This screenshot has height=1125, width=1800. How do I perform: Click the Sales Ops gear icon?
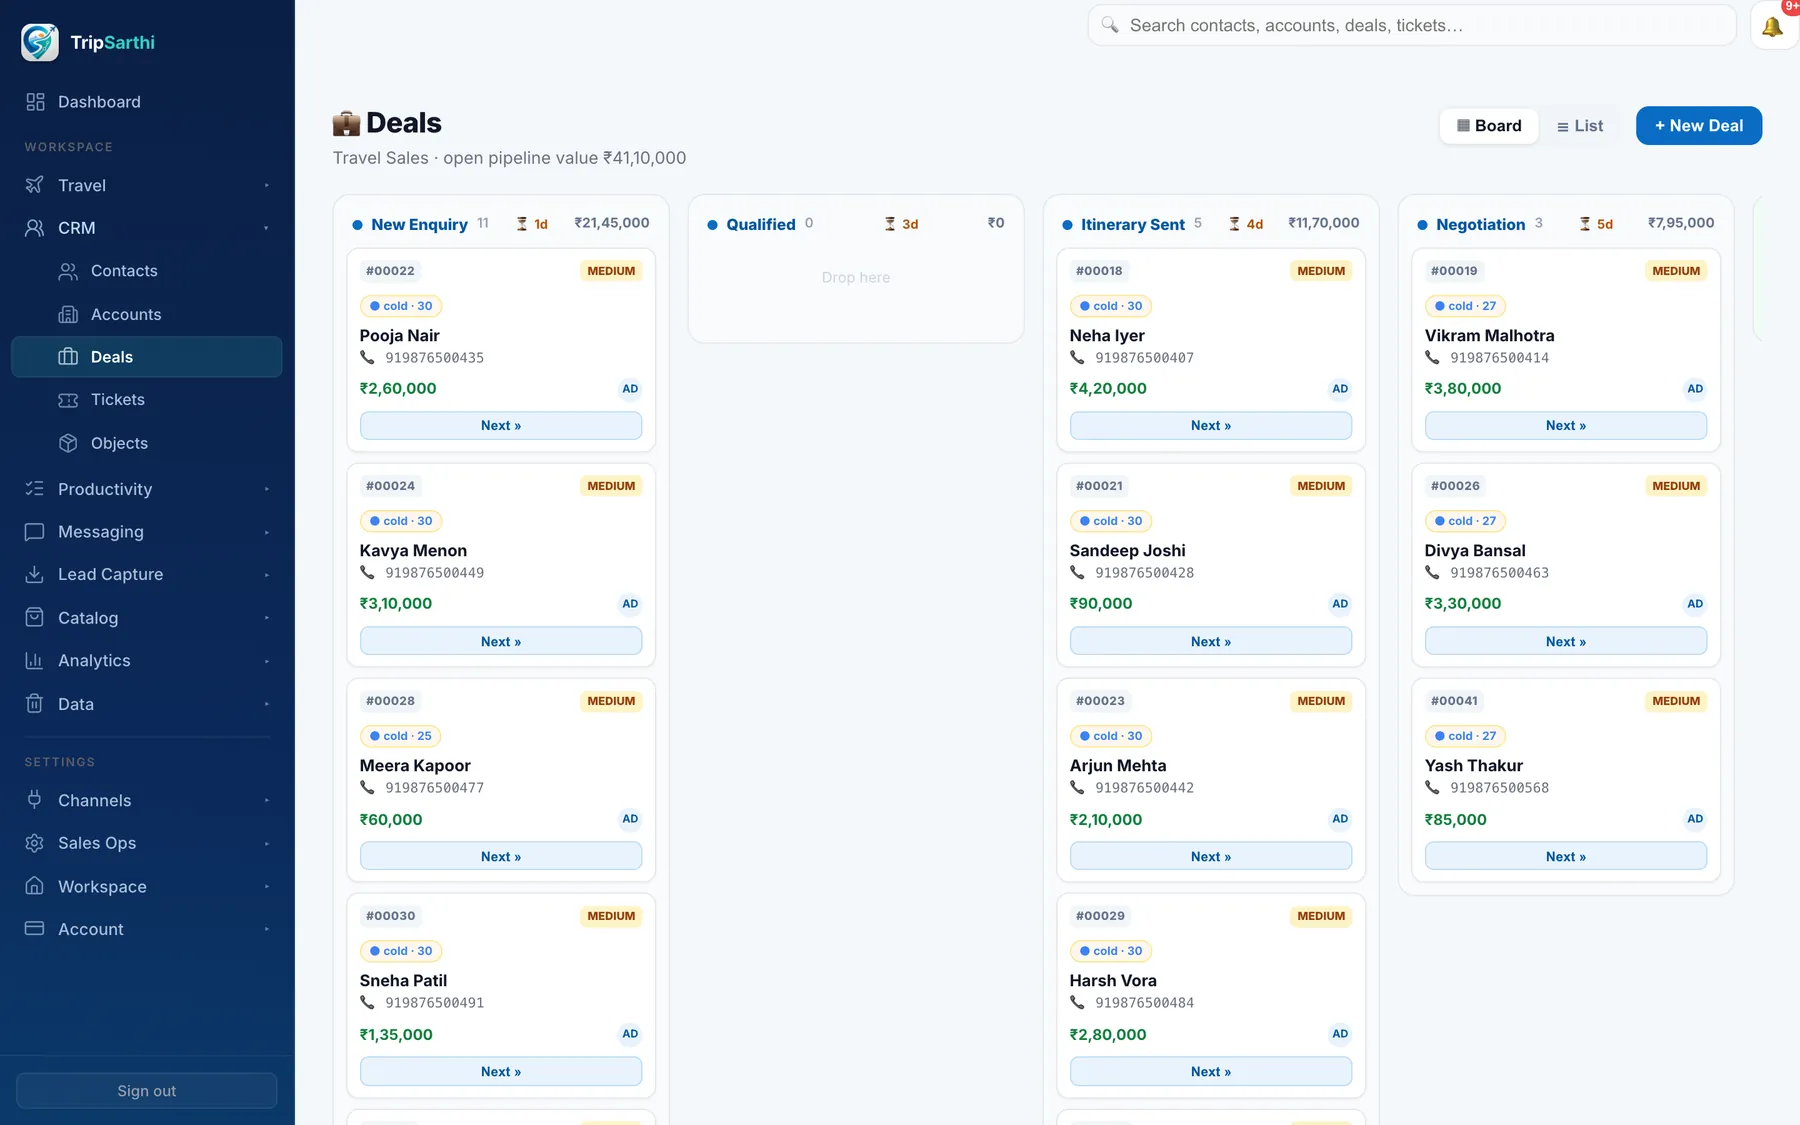[35, 843]
